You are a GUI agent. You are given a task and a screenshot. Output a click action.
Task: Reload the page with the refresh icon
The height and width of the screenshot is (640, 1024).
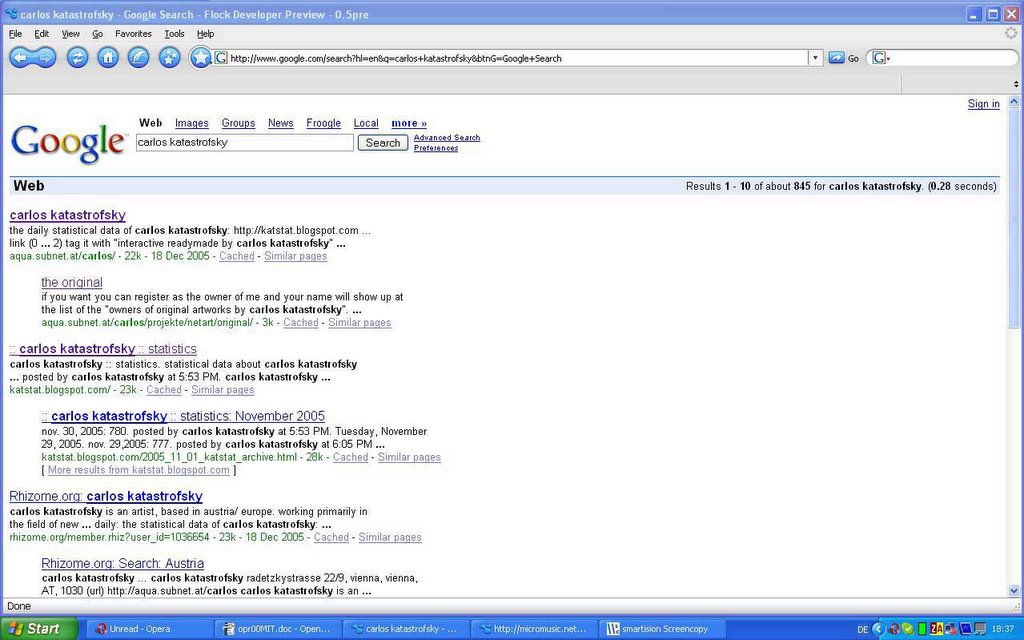coord(77,58)
